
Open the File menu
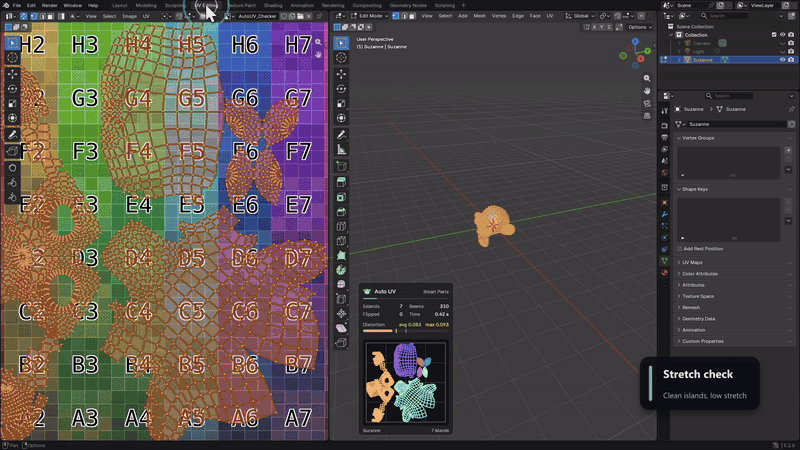click(x=17, y=5)
